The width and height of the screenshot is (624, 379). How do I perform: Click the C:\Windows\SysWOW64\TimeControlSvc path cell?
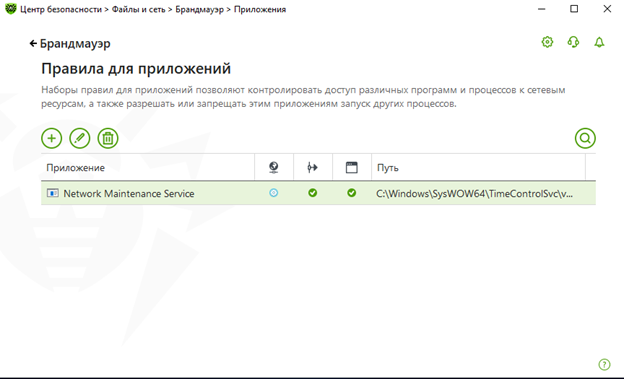(474, 194)
